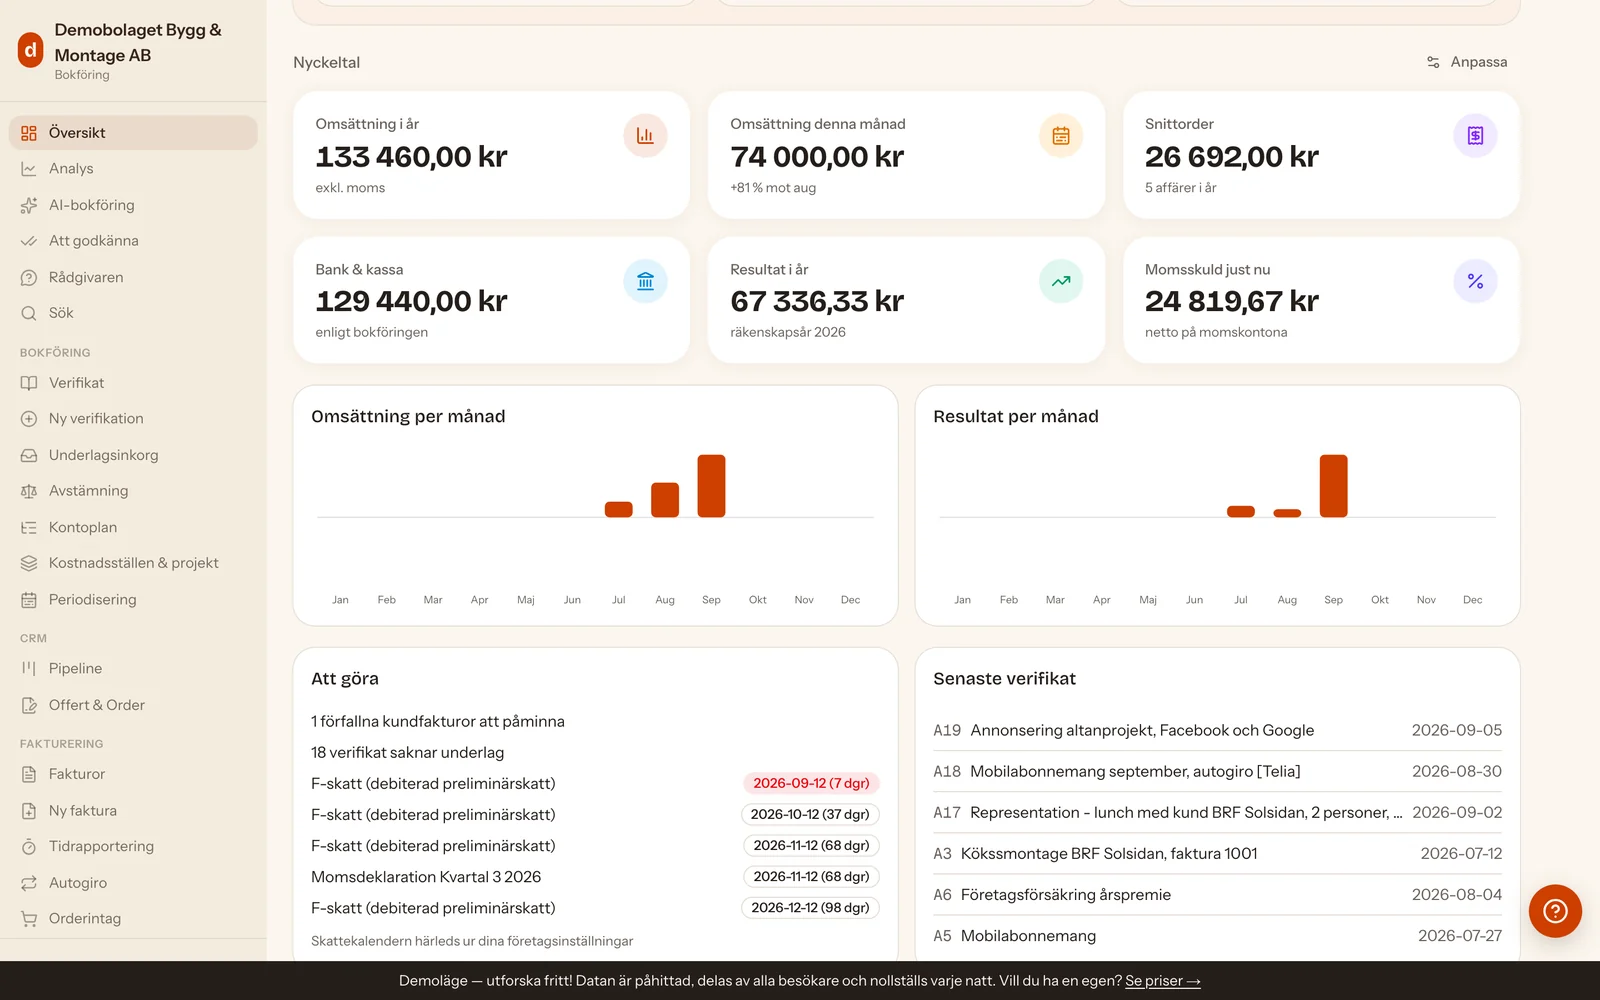
Task: Click bar chart icon on Omsättning i år
Action: click(x=645, y=136)
